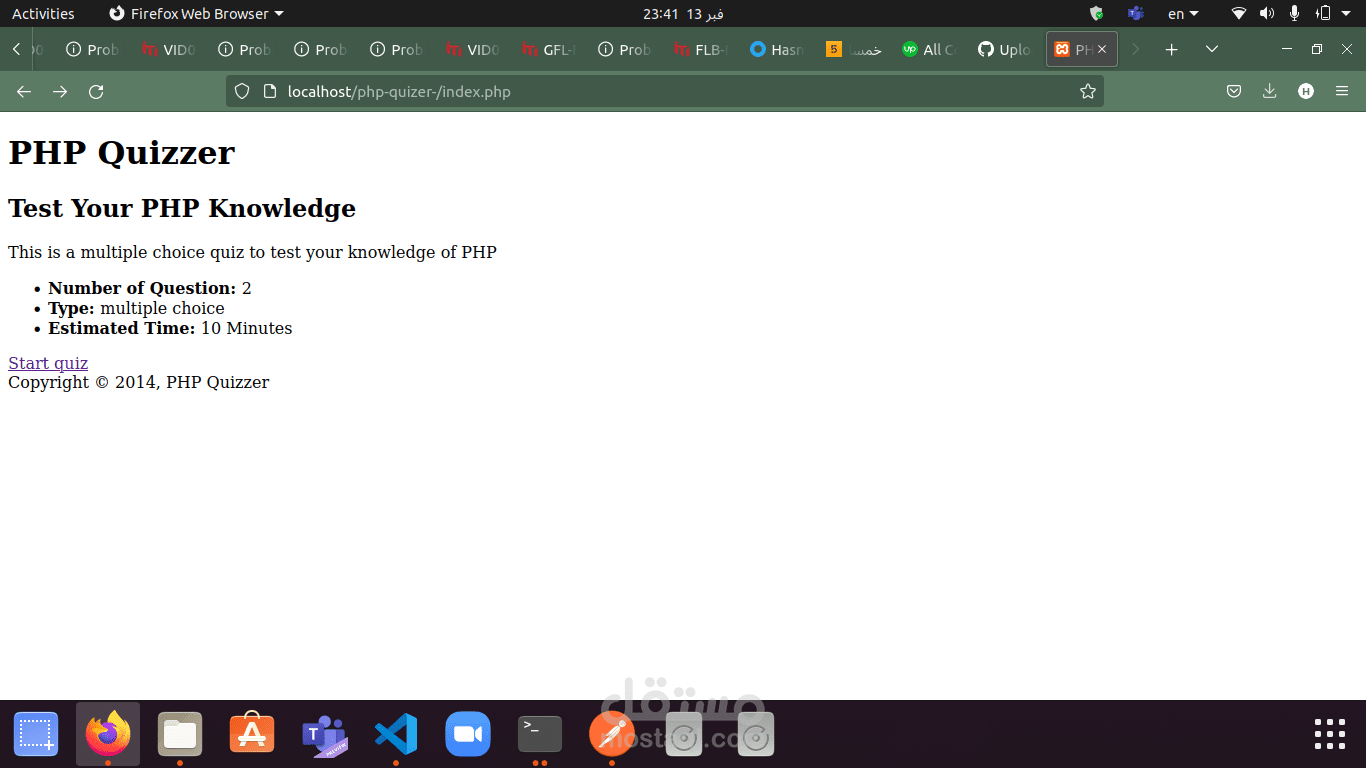This screenshot has width=1366, height=768.
Task: Reload the current page
Action: (96, 92)
